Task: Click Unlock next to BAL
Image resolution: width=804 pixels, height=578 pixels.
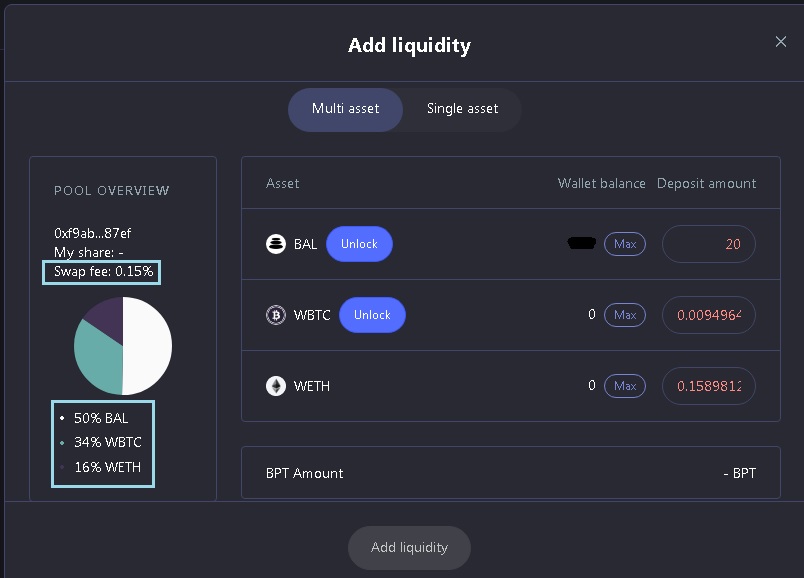Action: click(x=359, y=243)
